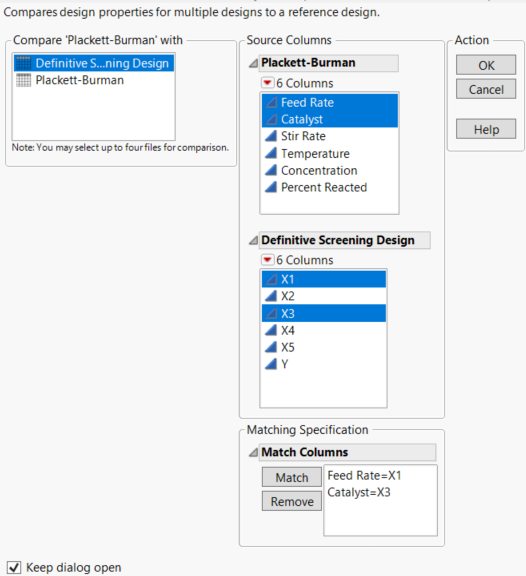Click continuous icon next to Catalyst
526x576 pixels.
click(x=271, y=119)
